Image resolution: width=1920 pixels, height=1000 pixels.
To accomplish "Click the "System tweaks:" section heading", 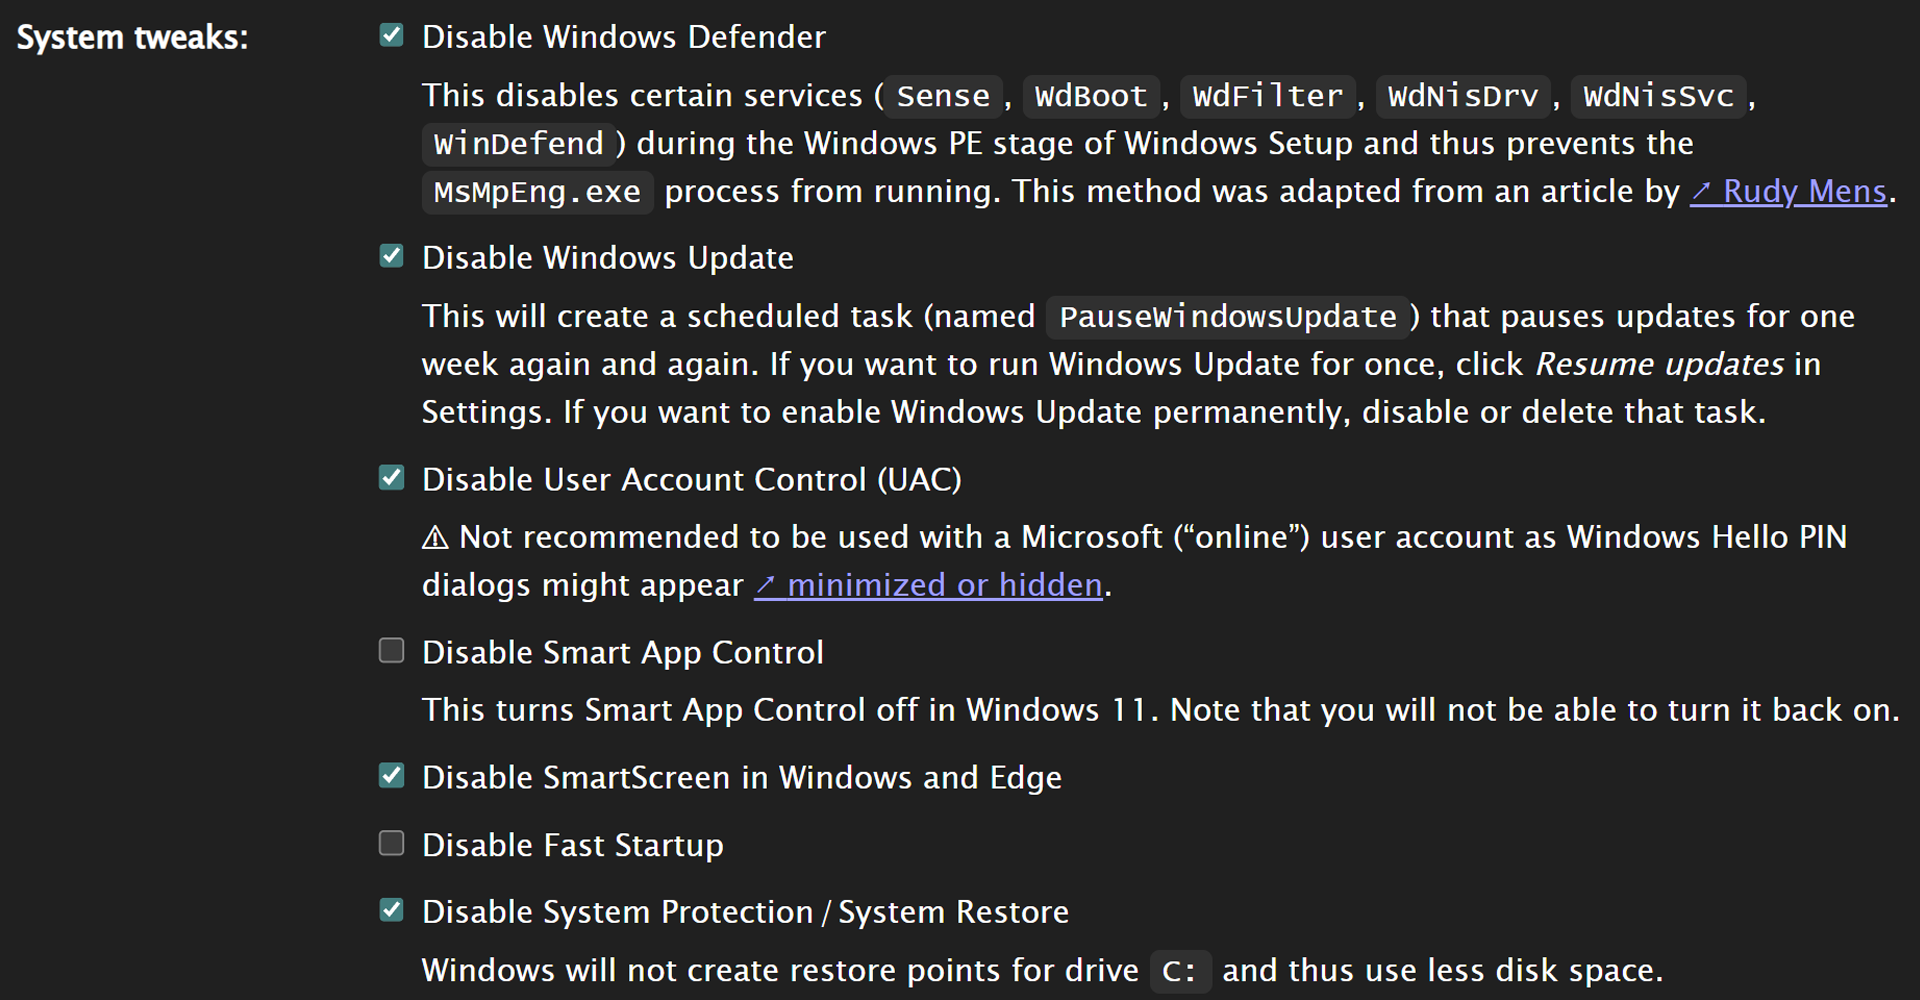I will [x=132, y=38].
